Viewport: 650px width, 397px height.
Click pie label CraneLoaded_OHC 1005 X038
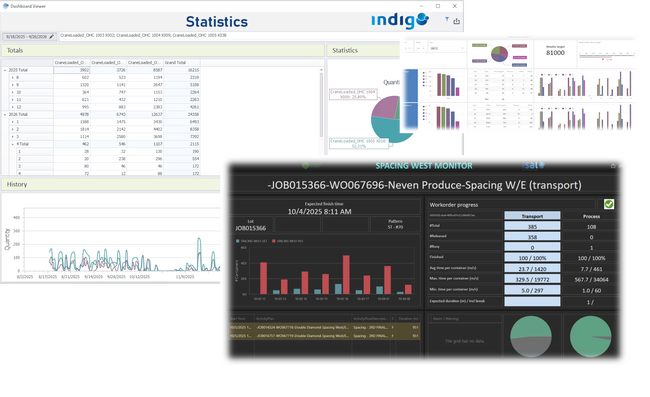(359, 143)
